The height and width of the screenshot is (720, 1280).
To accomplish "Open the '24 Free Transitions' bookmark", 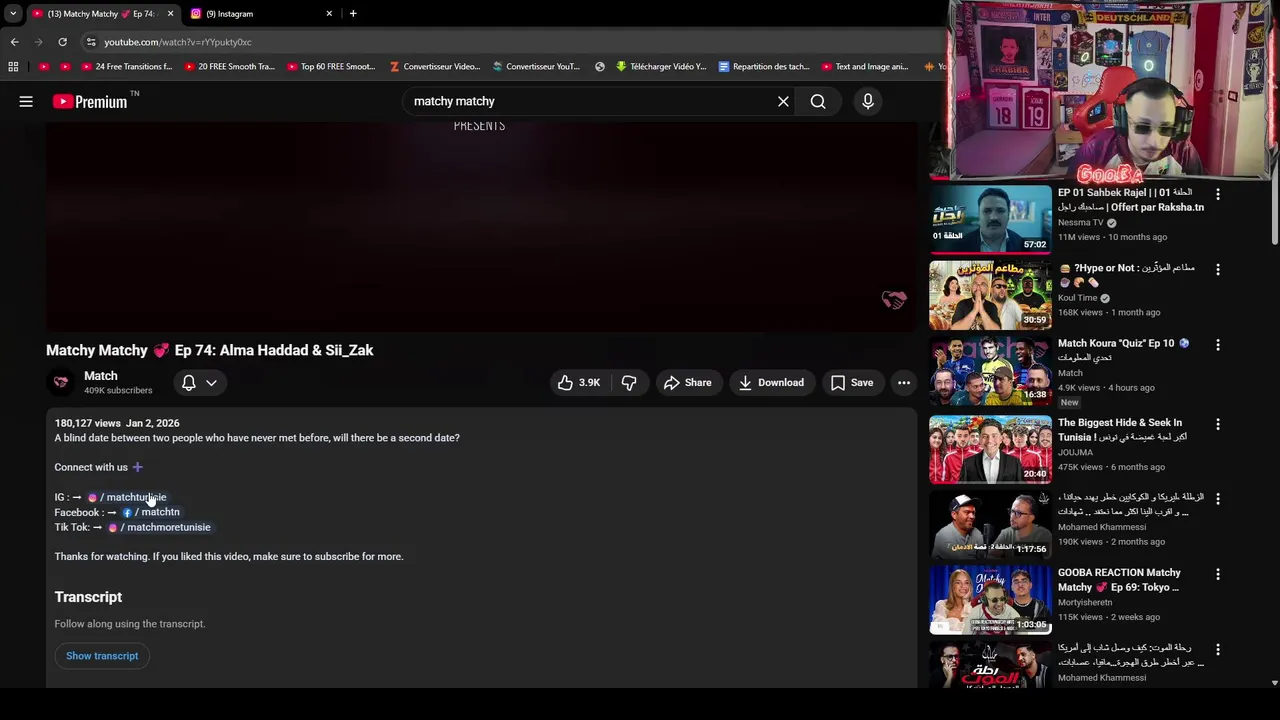I will [x=126, y=67].
